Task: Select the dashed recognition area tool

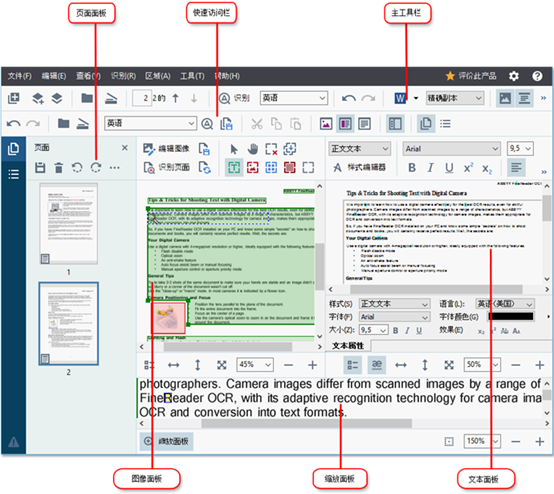Action: (308, 167)
